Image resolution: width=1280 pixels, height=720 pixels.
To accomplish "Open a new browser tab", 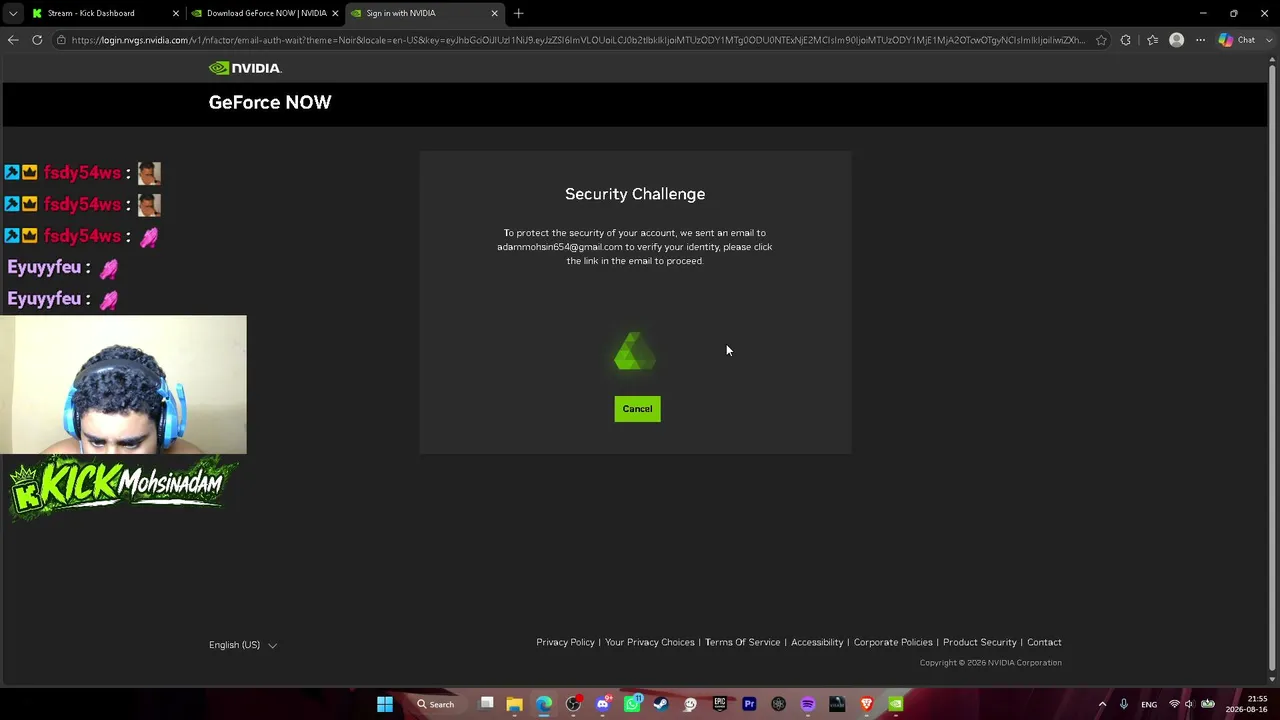I will click(518, 13).
